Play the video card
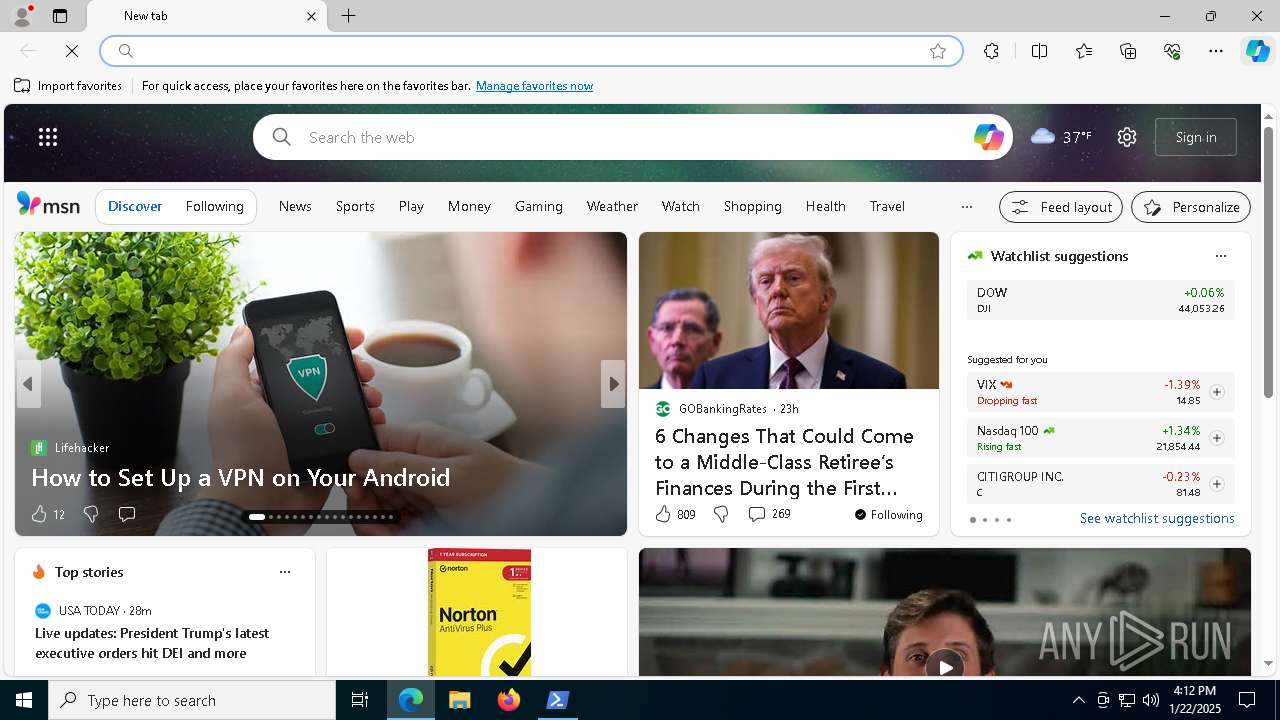The image size is (1280, 720). pyautogui.click(x=945, y=666)
